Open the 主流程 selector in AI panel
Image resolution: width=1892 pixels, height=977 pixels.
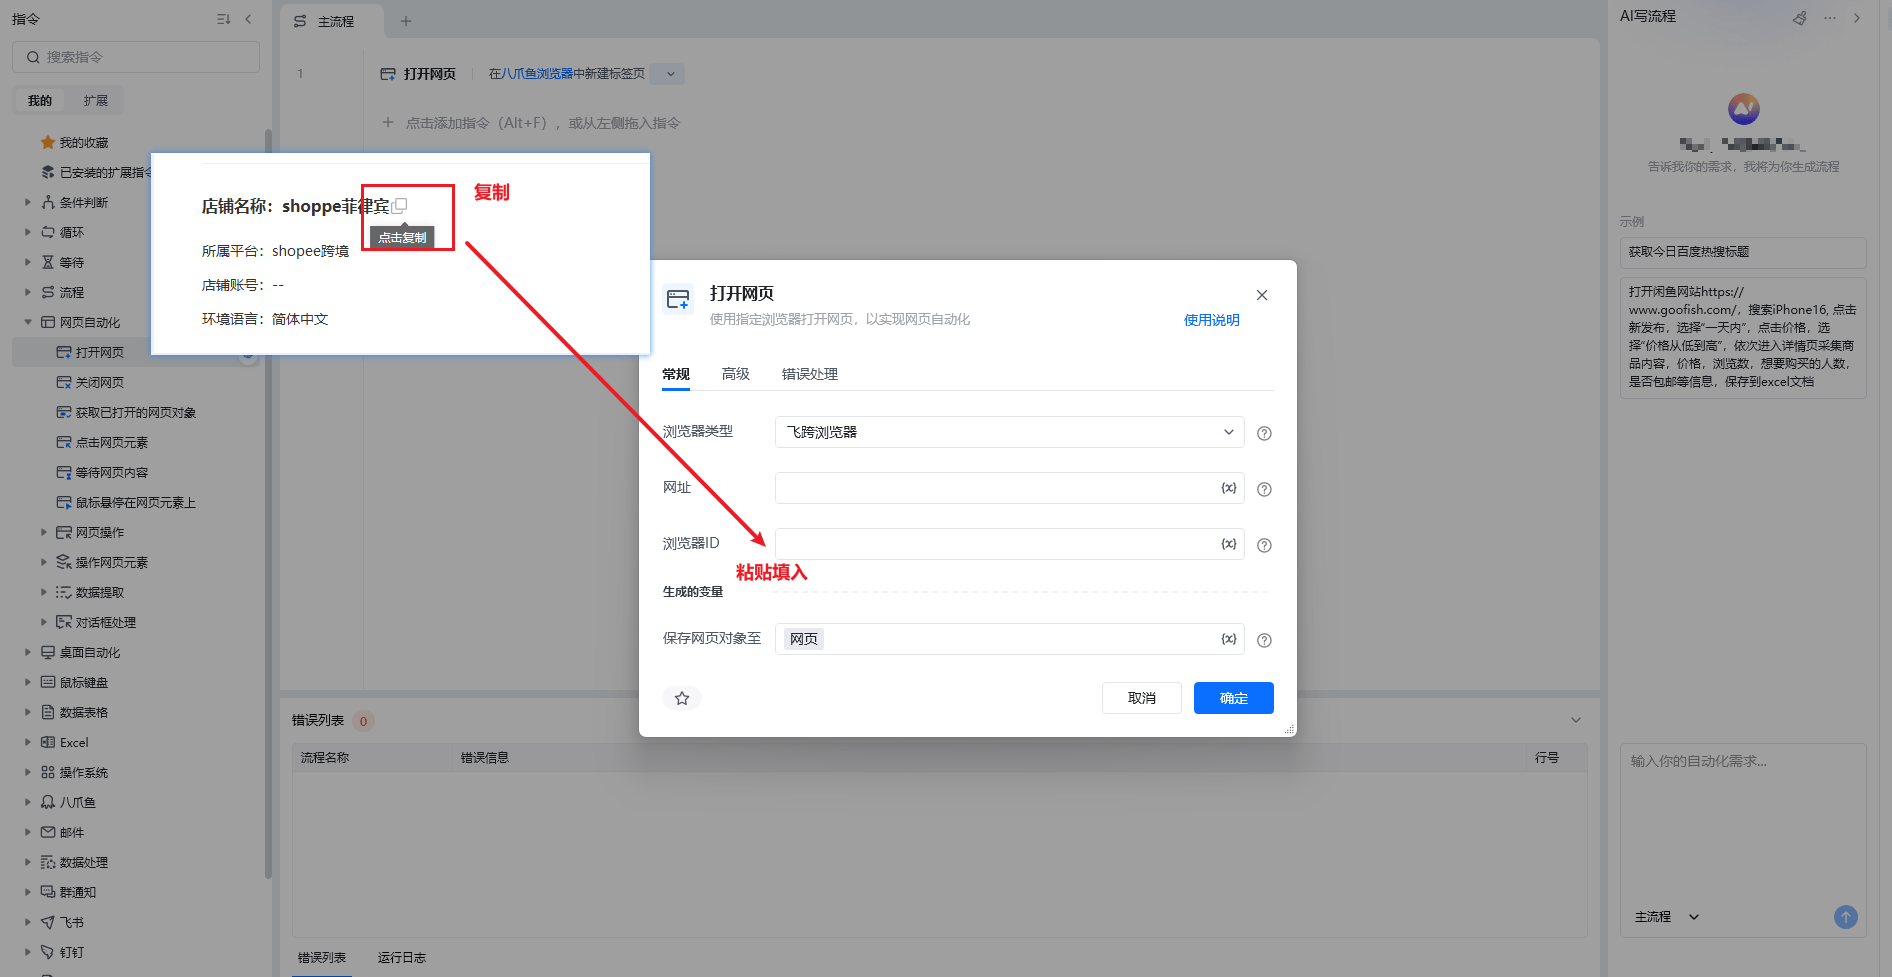point(1666,916)
